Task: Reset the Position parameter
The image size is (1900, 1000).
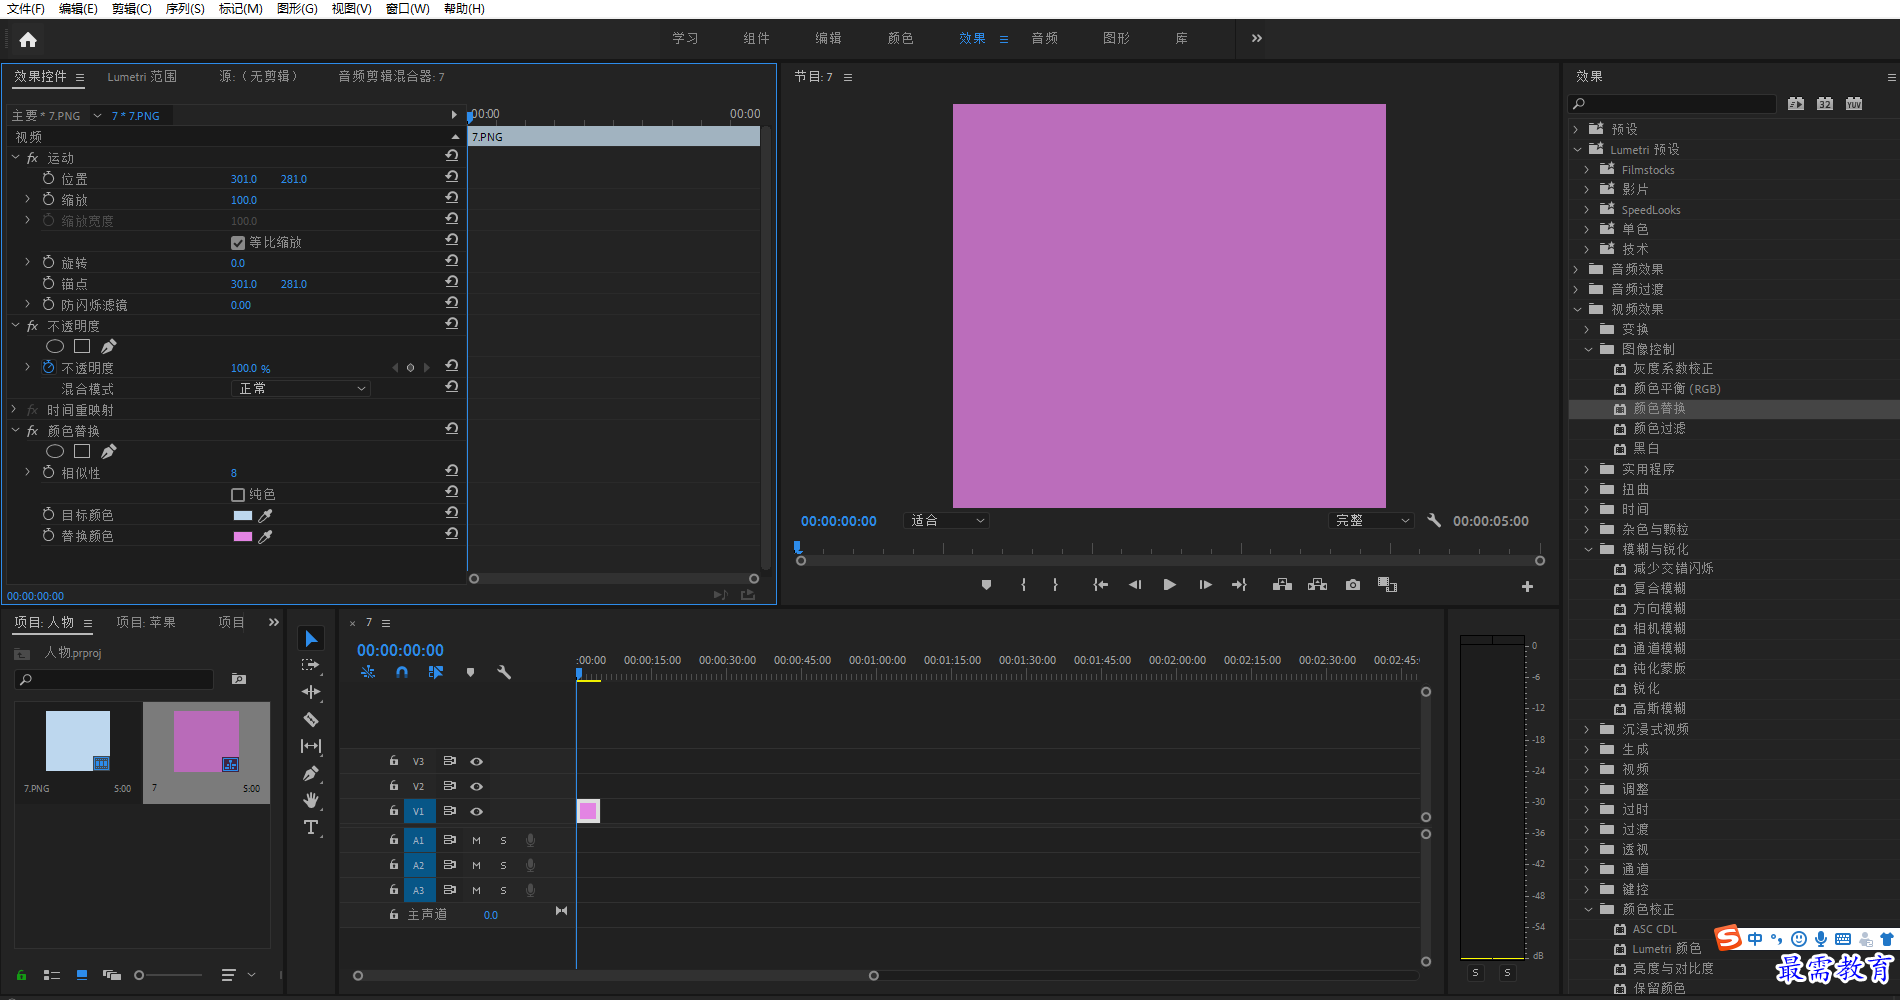Action: point(452,178)
